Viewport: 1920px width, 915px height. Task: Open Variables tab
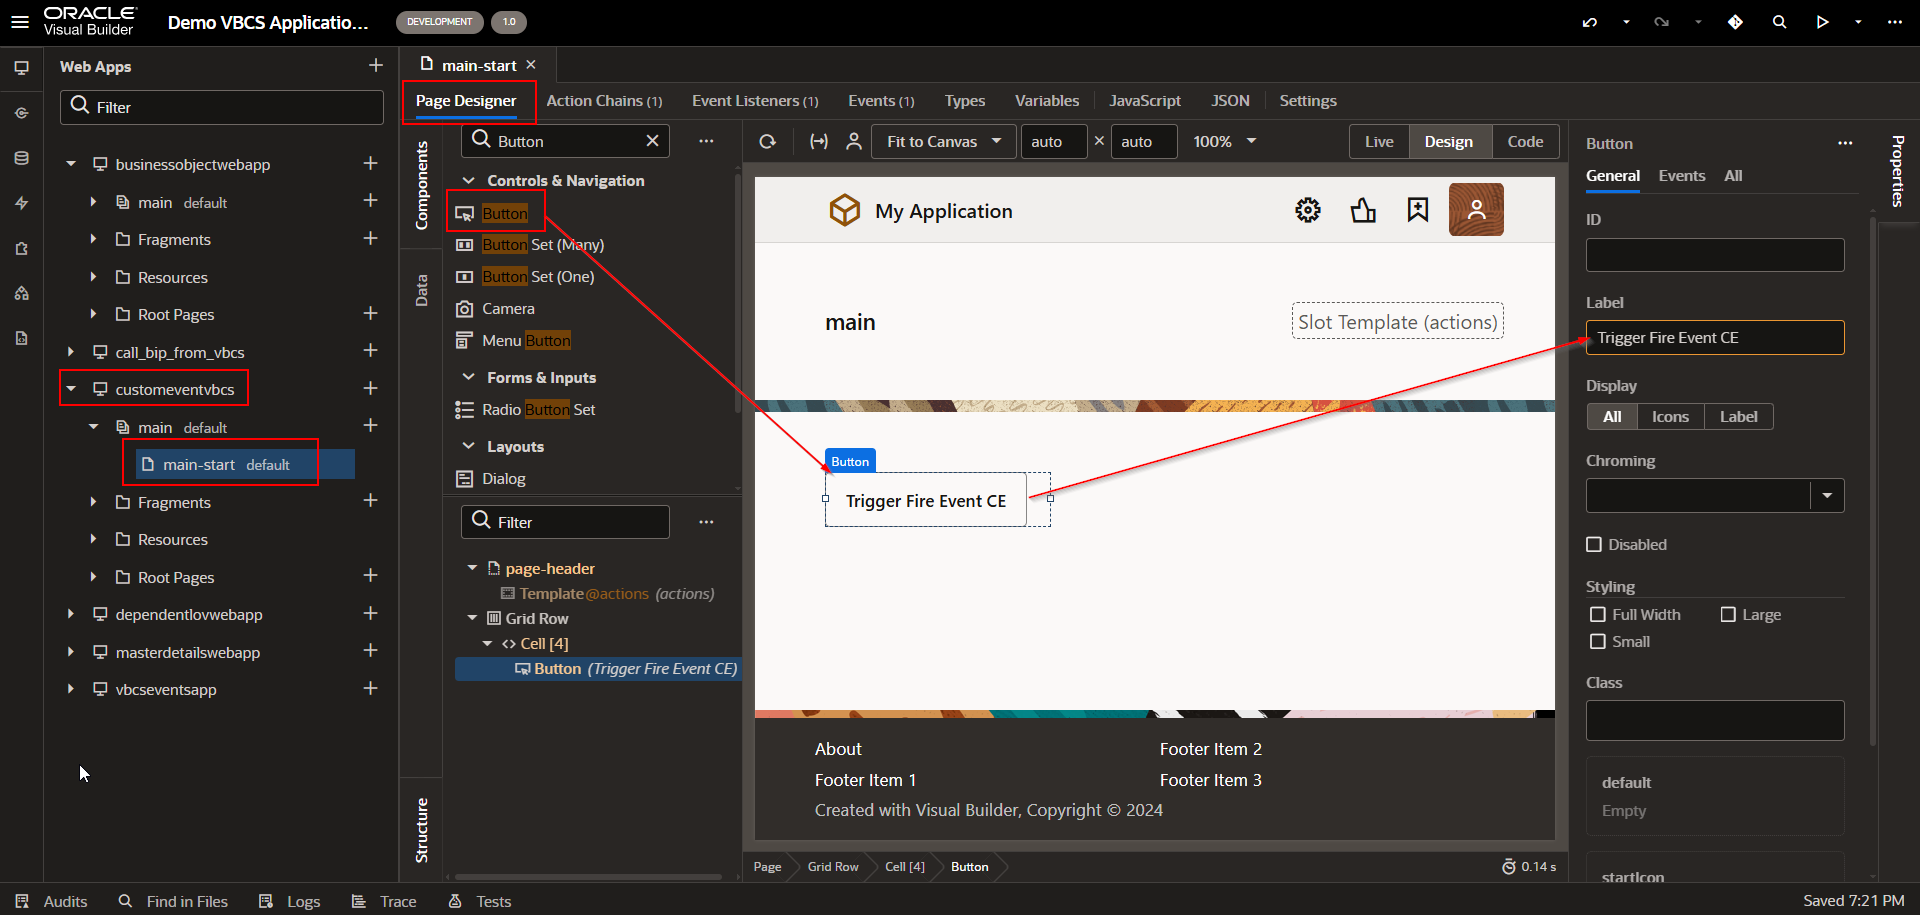1046,101
